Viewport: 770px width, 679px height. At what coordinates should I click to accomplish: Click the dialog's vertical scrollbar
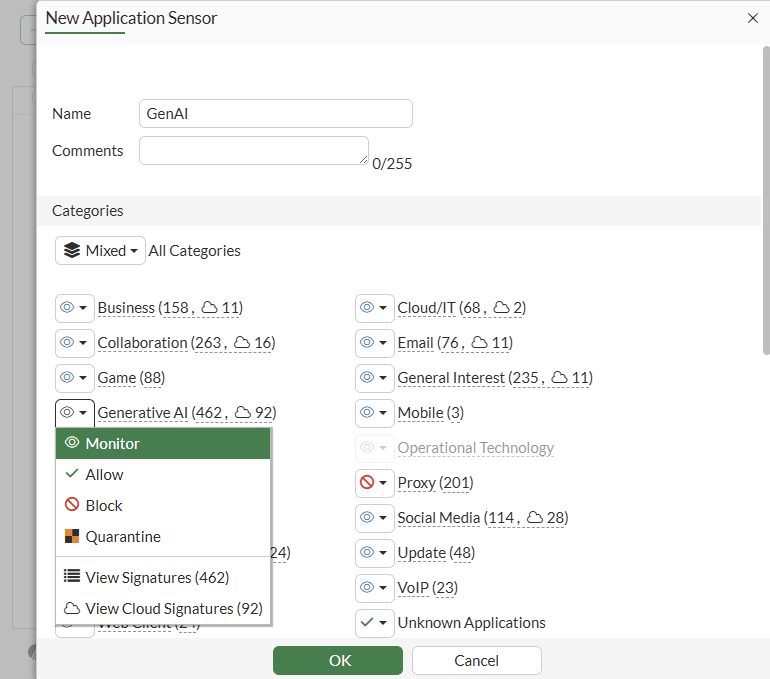click(766, 200)
